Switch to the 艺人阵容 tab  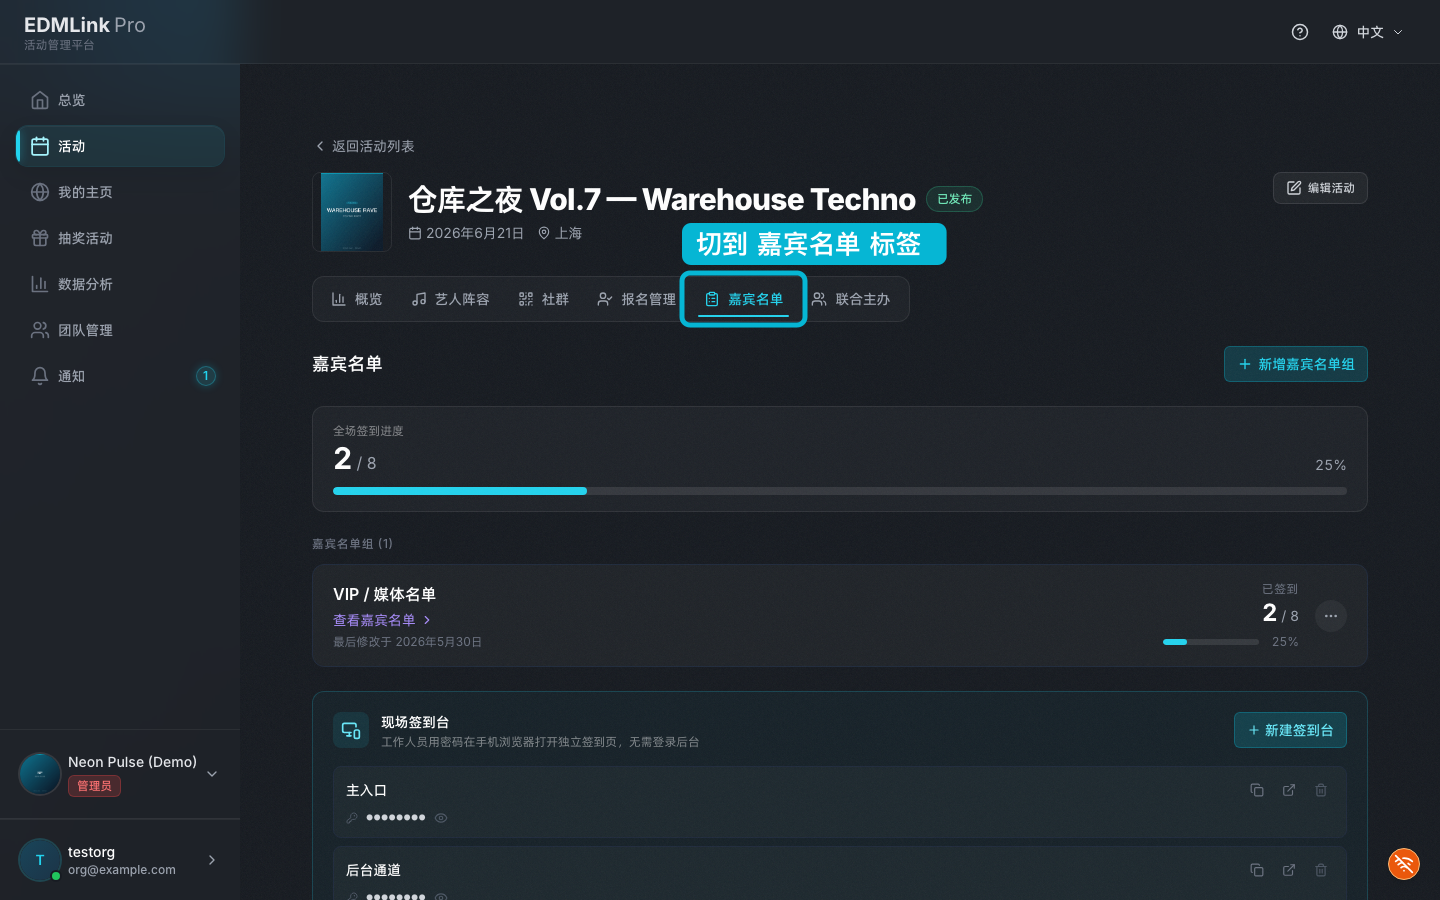[450, 299]
